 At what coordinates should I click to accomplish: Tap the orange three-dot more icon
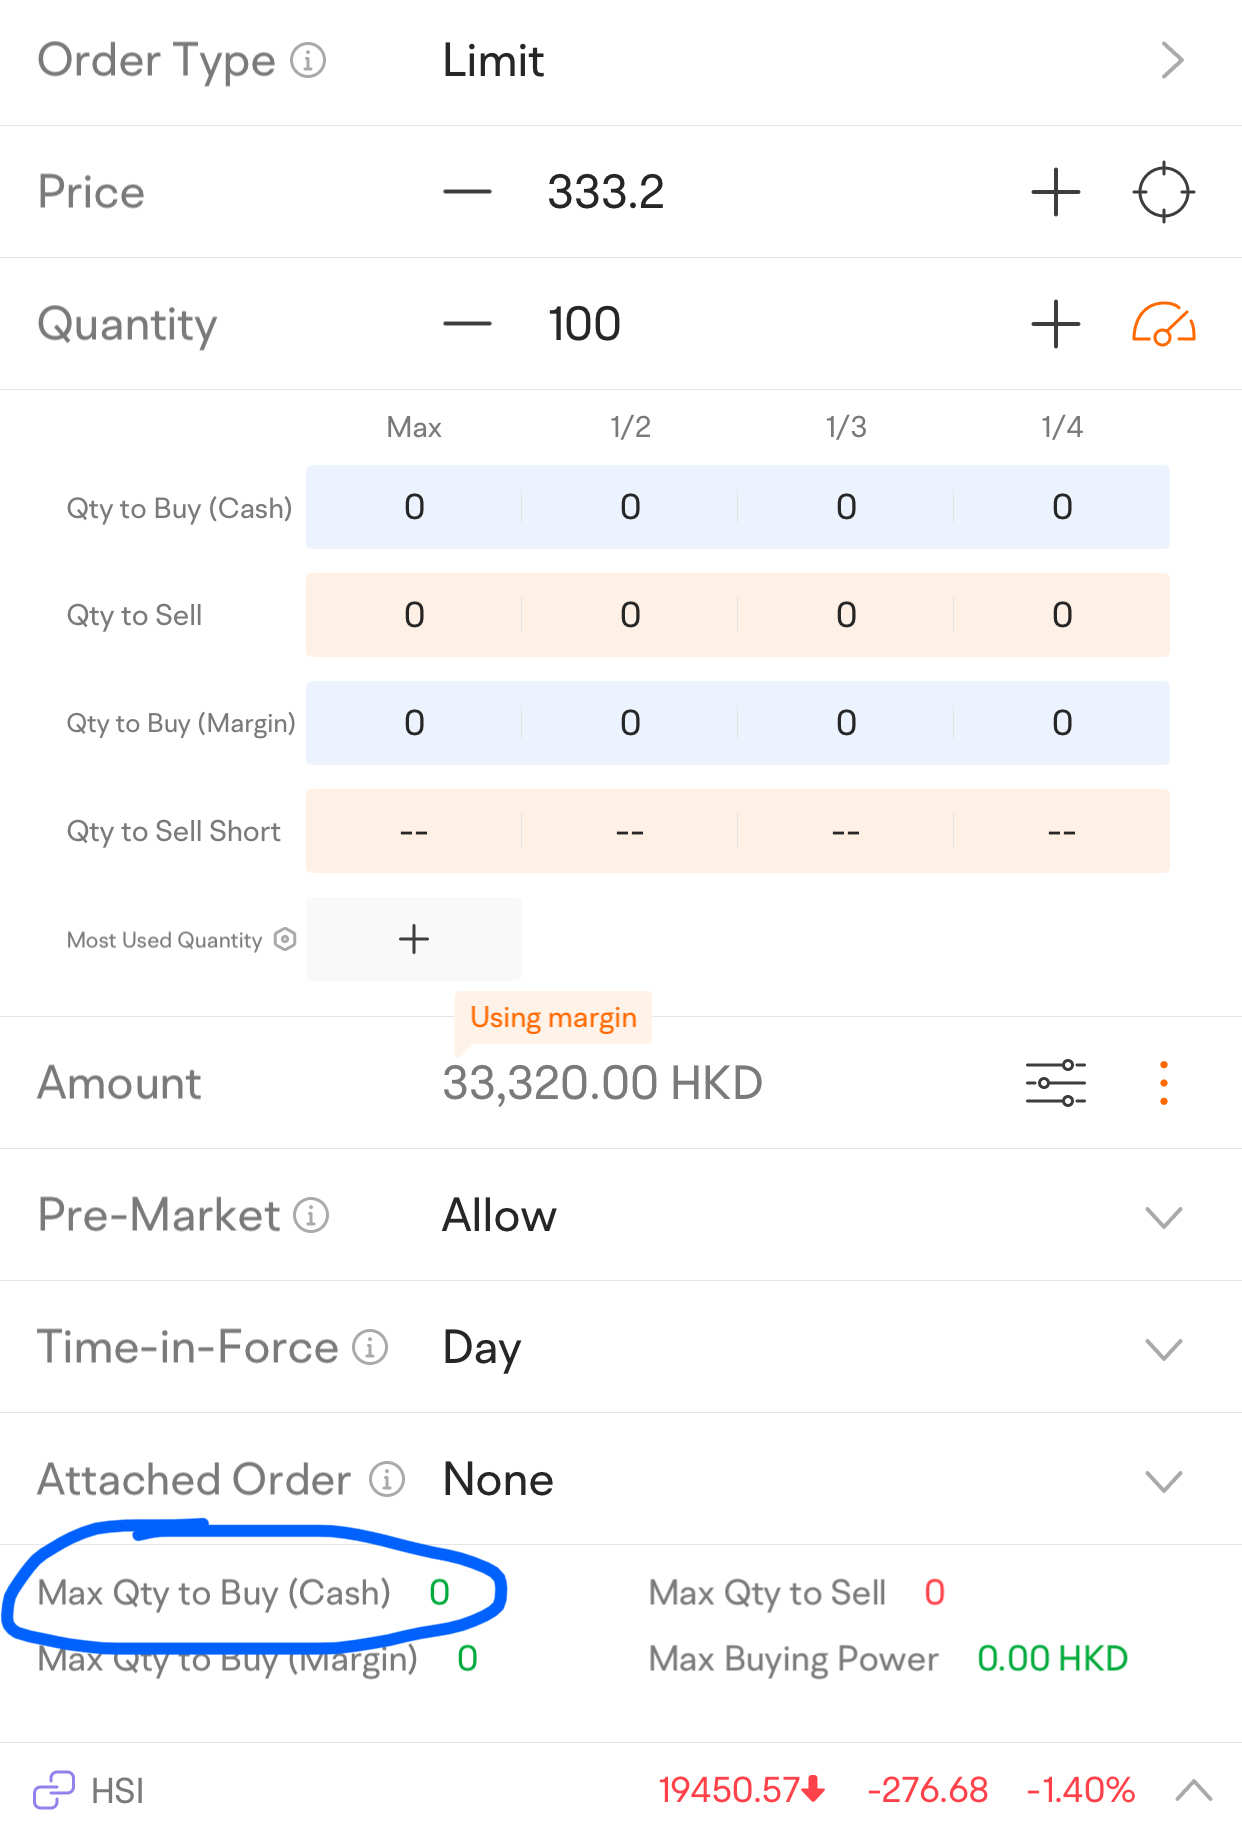(x=1163, y=1083)
